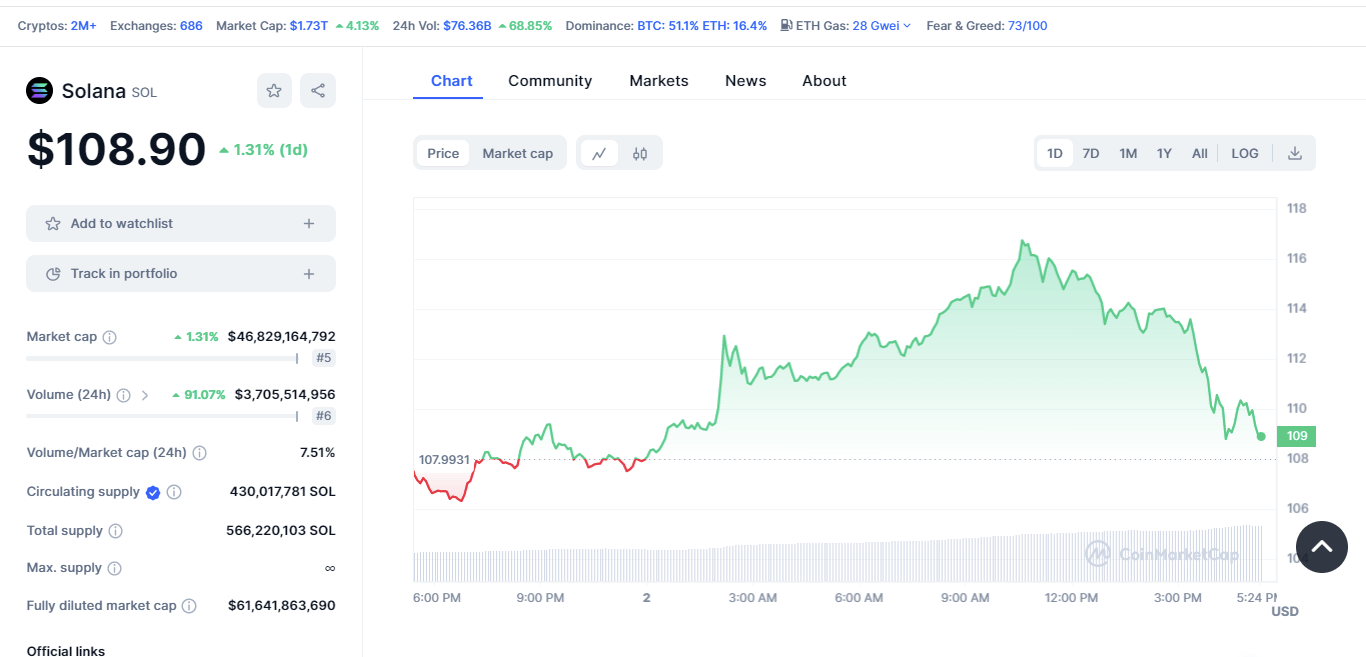Open the Markets tab

pos(659,81)
